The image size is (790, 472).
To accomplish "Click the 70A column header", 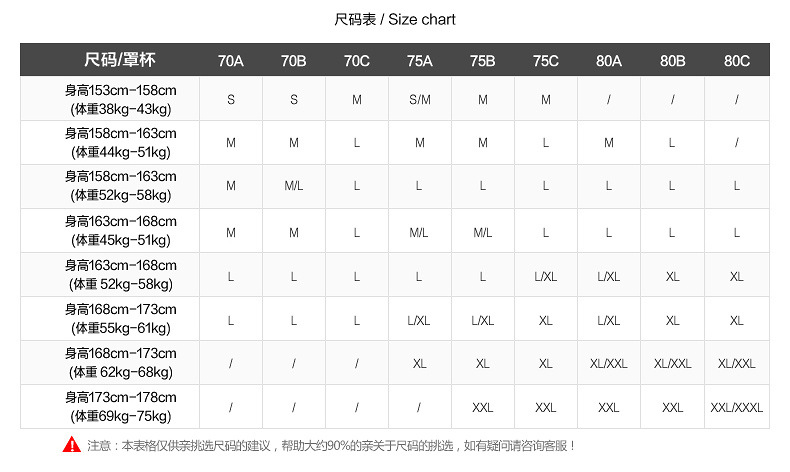I will (x=231, y=61).
